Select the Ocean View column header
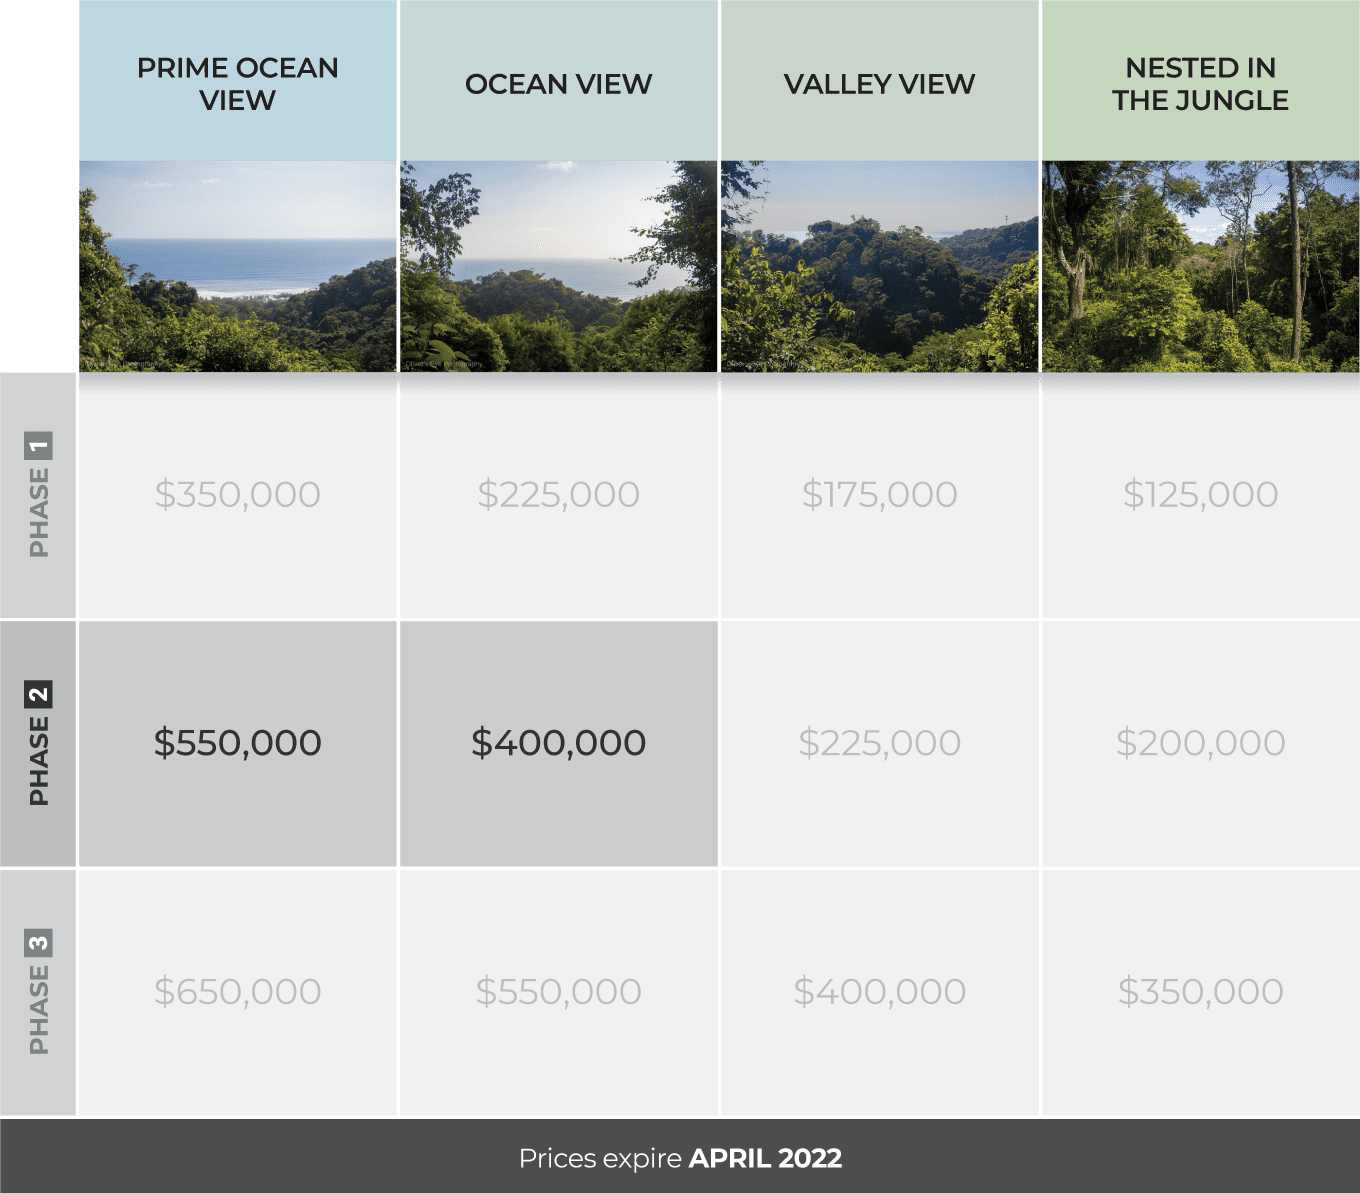Image resolution: width=1360 pixels, height=1193 pixels. 559,81
